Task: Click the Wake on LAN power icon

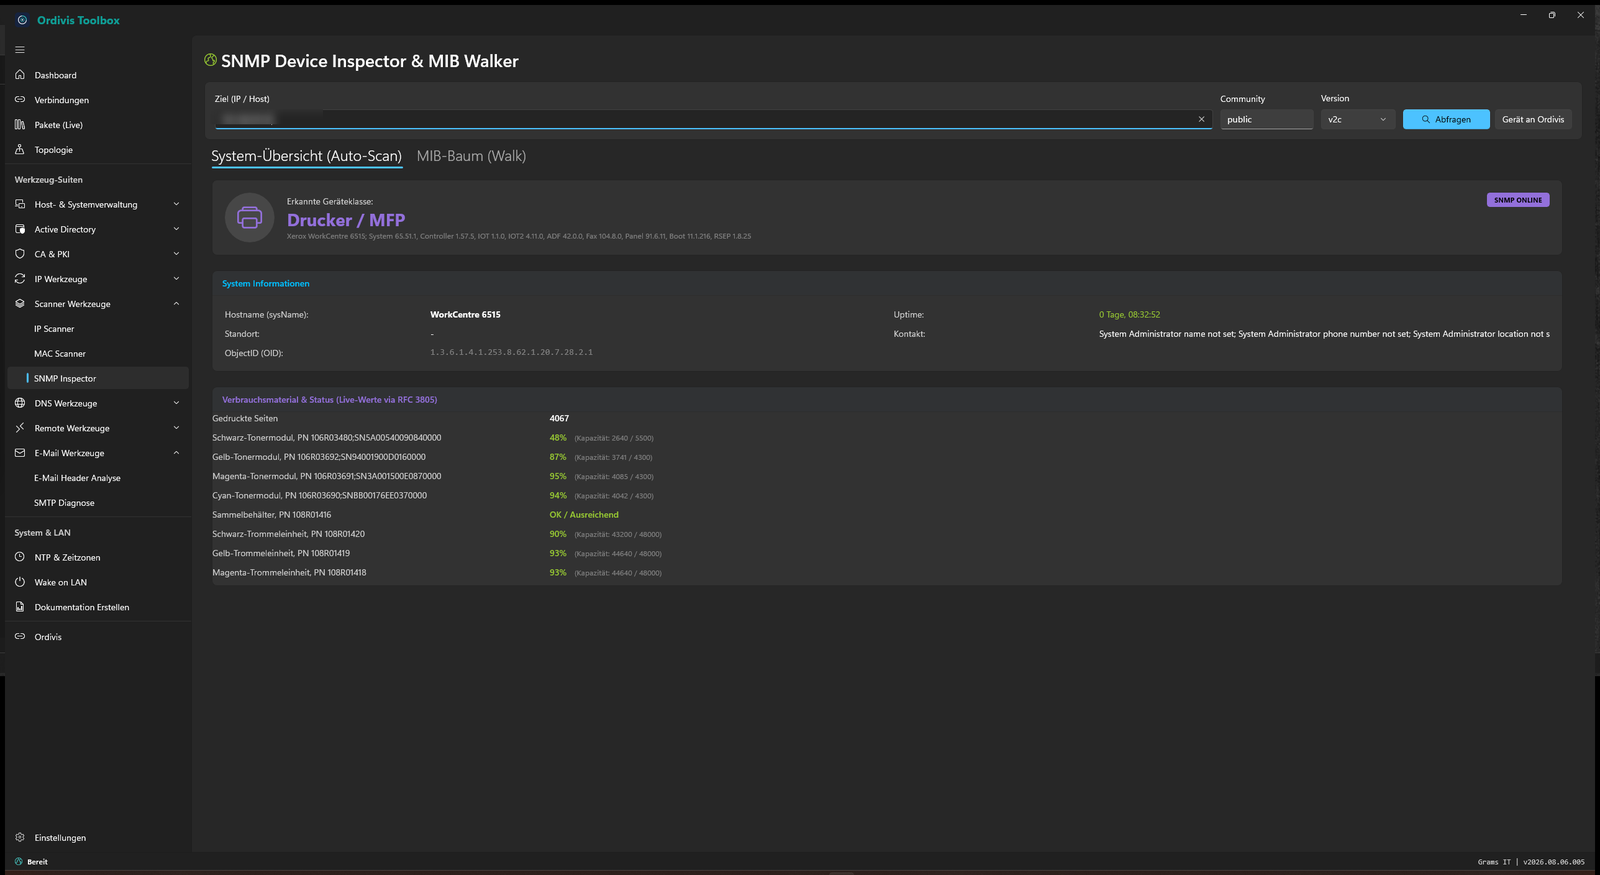Action: coord(20,582)
